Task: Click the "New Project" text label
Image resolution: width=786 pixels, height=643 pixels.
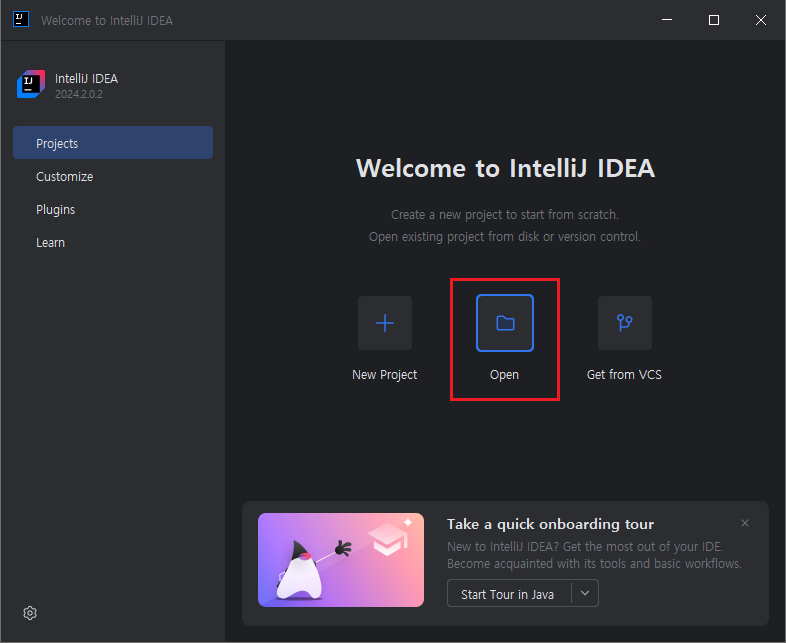Action: click(x=385, y=375)
